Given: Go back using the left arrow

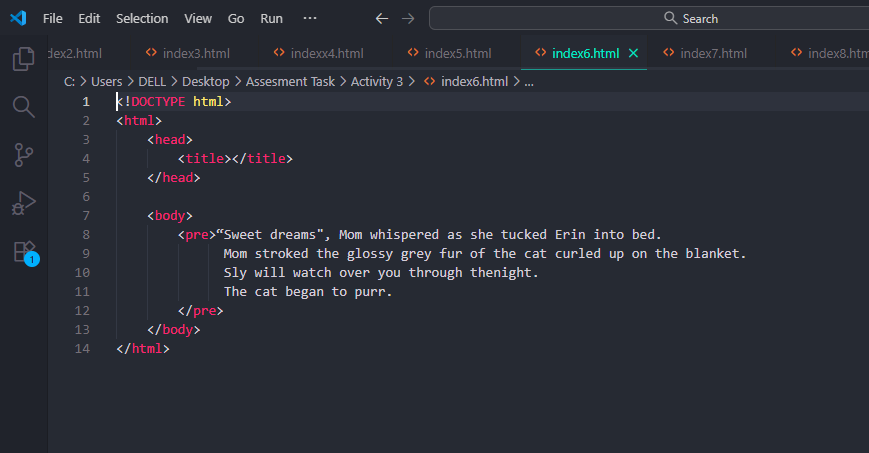Looking at the screenshot, I should (x=381, y=18).
